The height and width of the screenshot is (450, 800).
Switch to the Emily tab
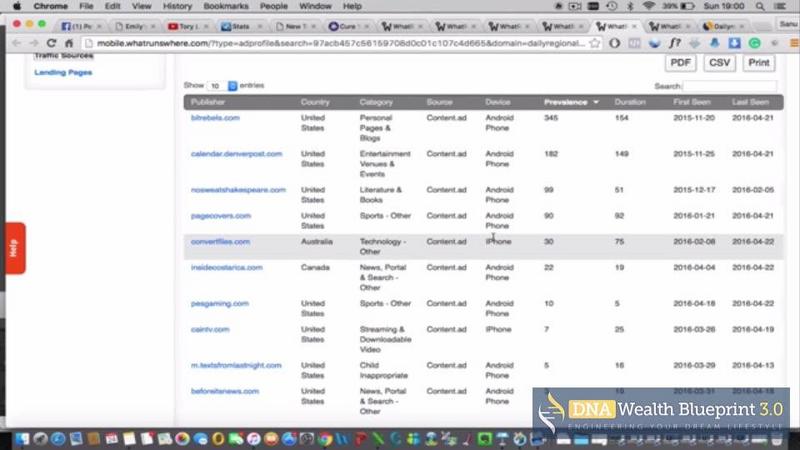[134, 26]
